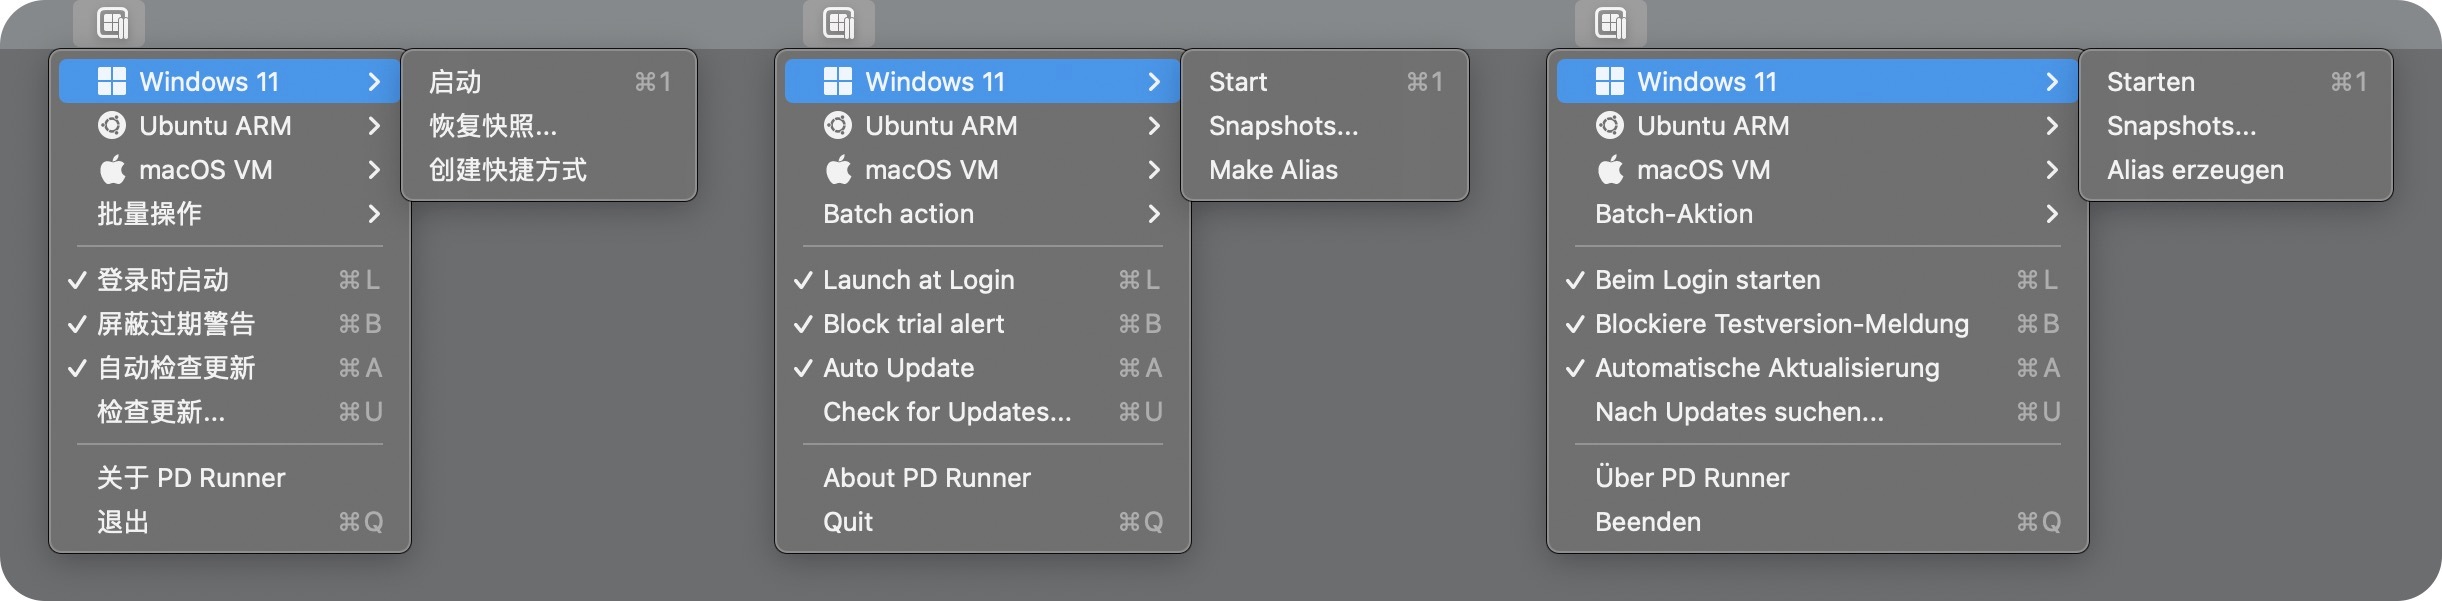Choose 恢复快照... in the Windows 11 submenu

(x=493, y=126)
